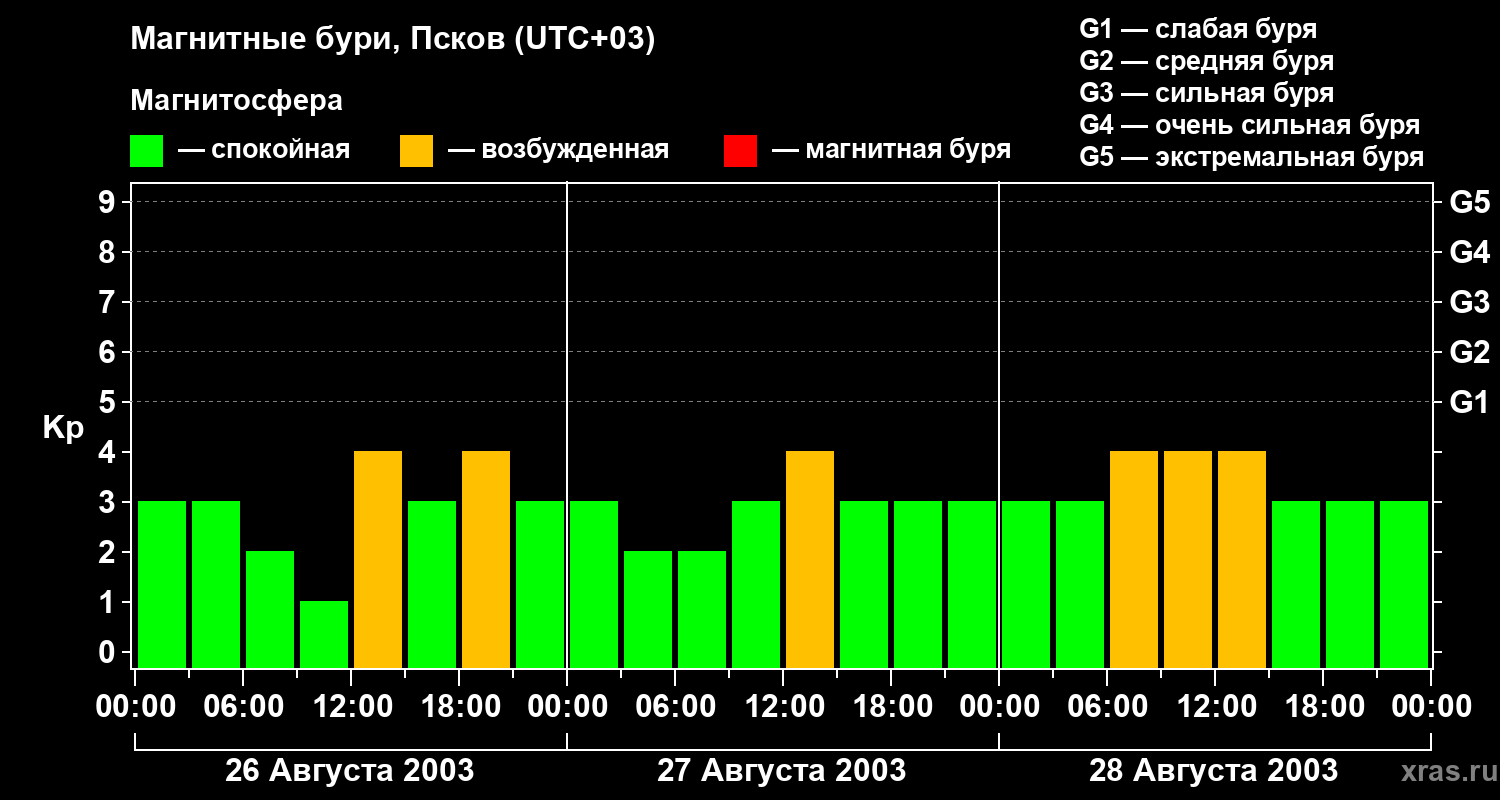The image size is (1500, 800).
Task: Select the orange 12:00 bar on 26 August
Action: (378, 559)
